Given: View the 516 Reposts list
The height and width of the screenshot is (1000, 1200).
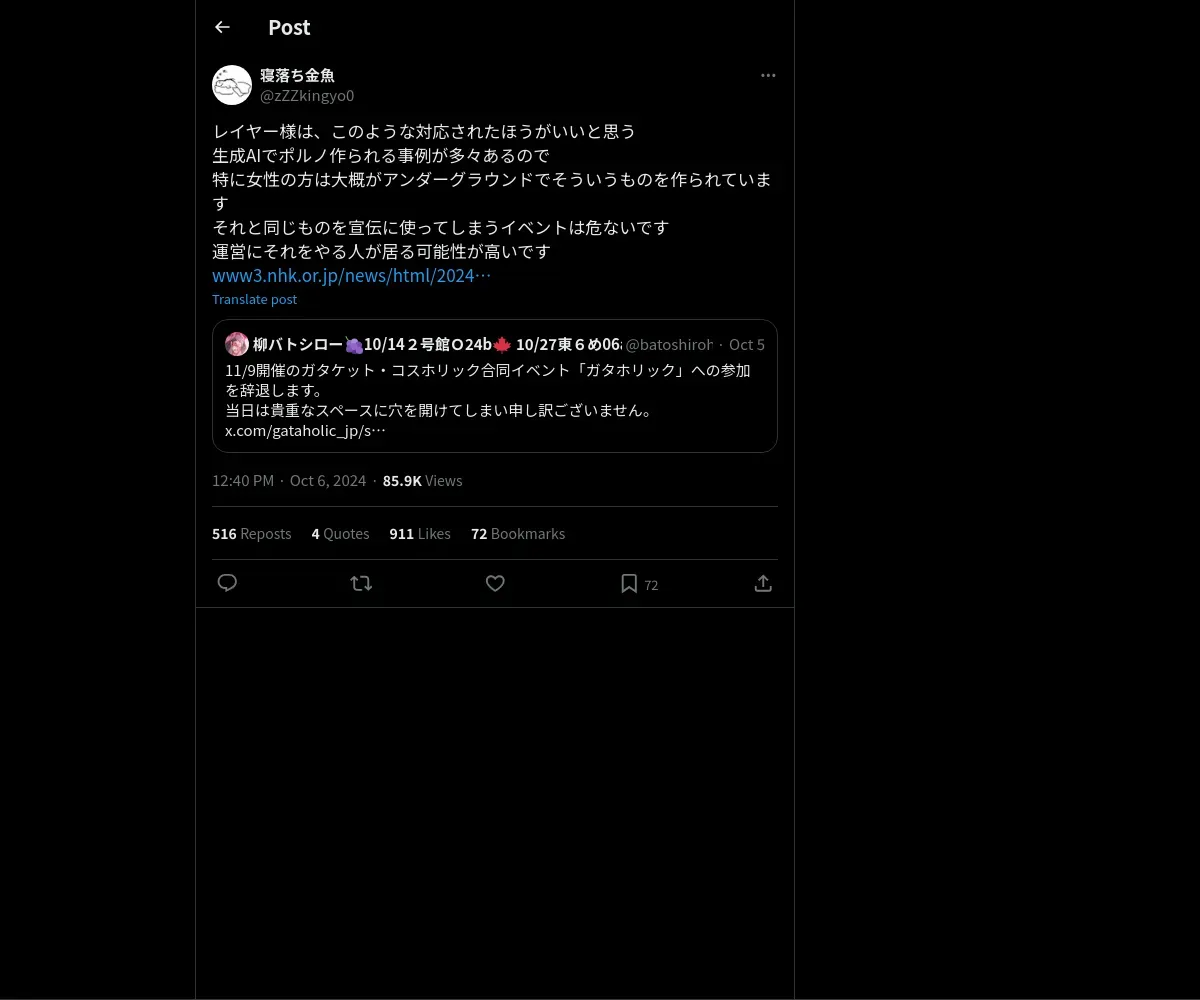Looking at the screenshot, I should tap(252, 534).
